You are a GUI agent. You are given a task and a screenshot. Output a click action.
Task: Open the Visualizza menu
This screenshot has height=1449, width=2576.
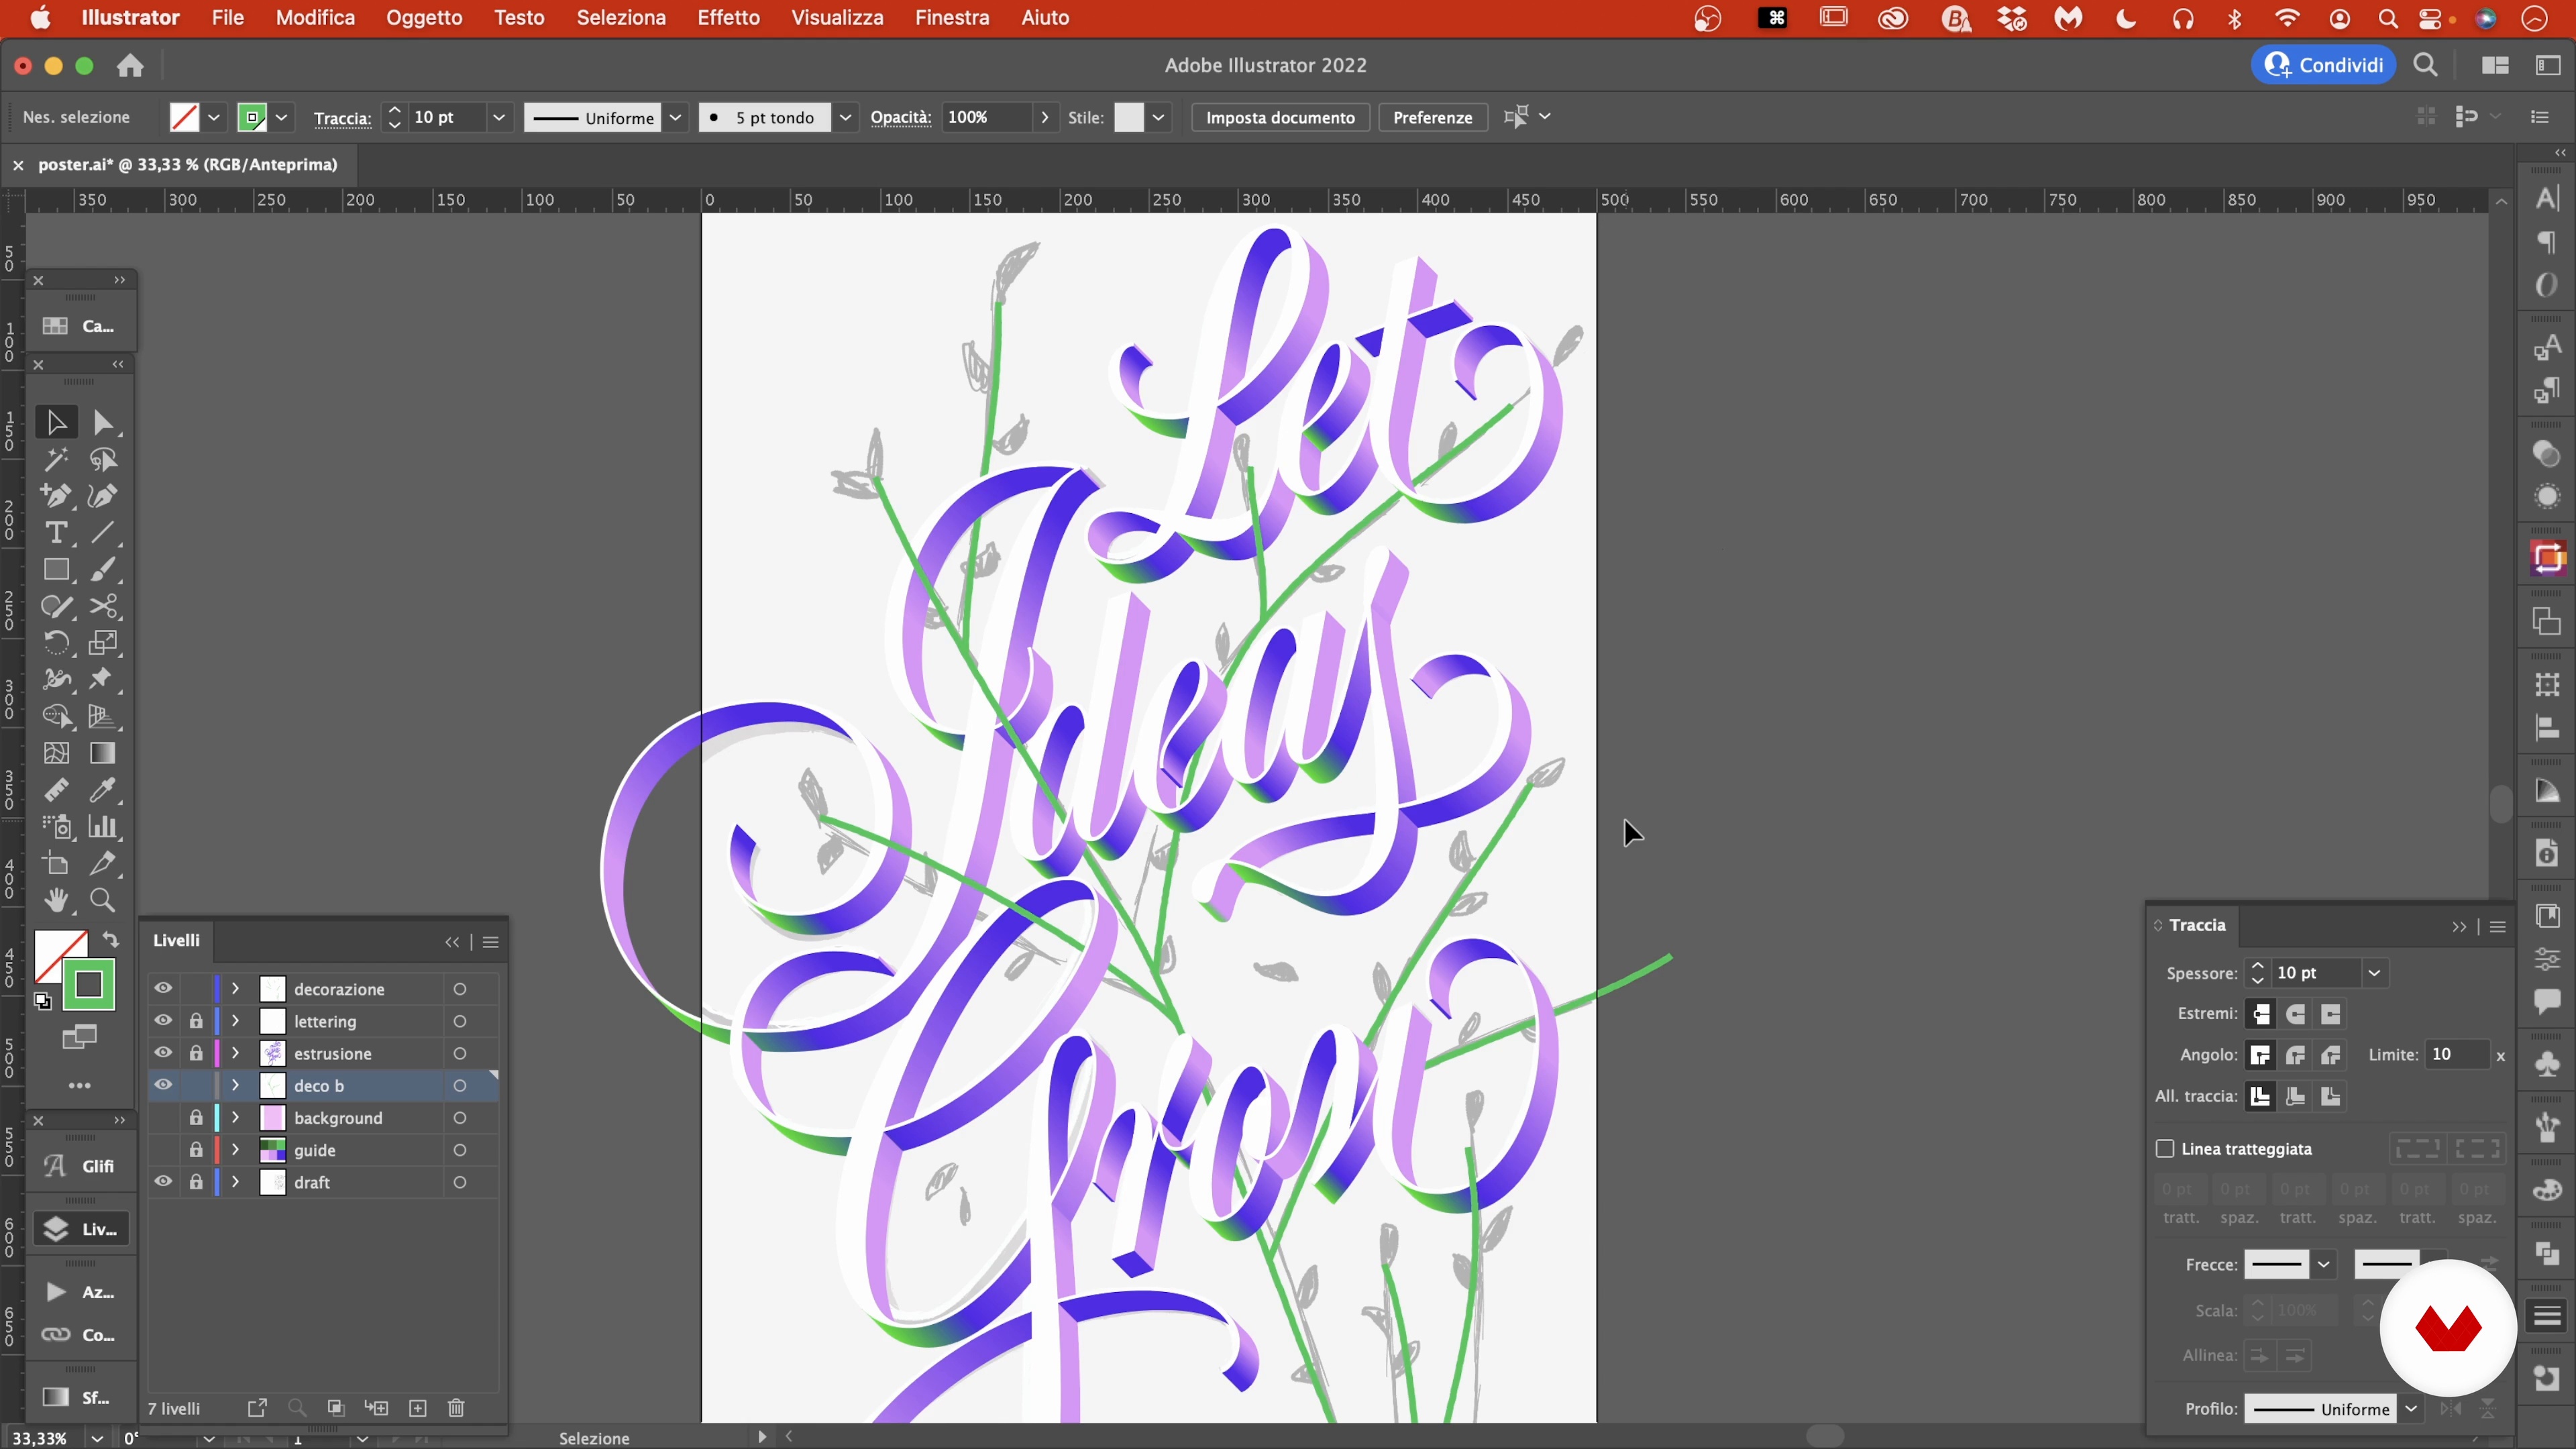point(837,18)
